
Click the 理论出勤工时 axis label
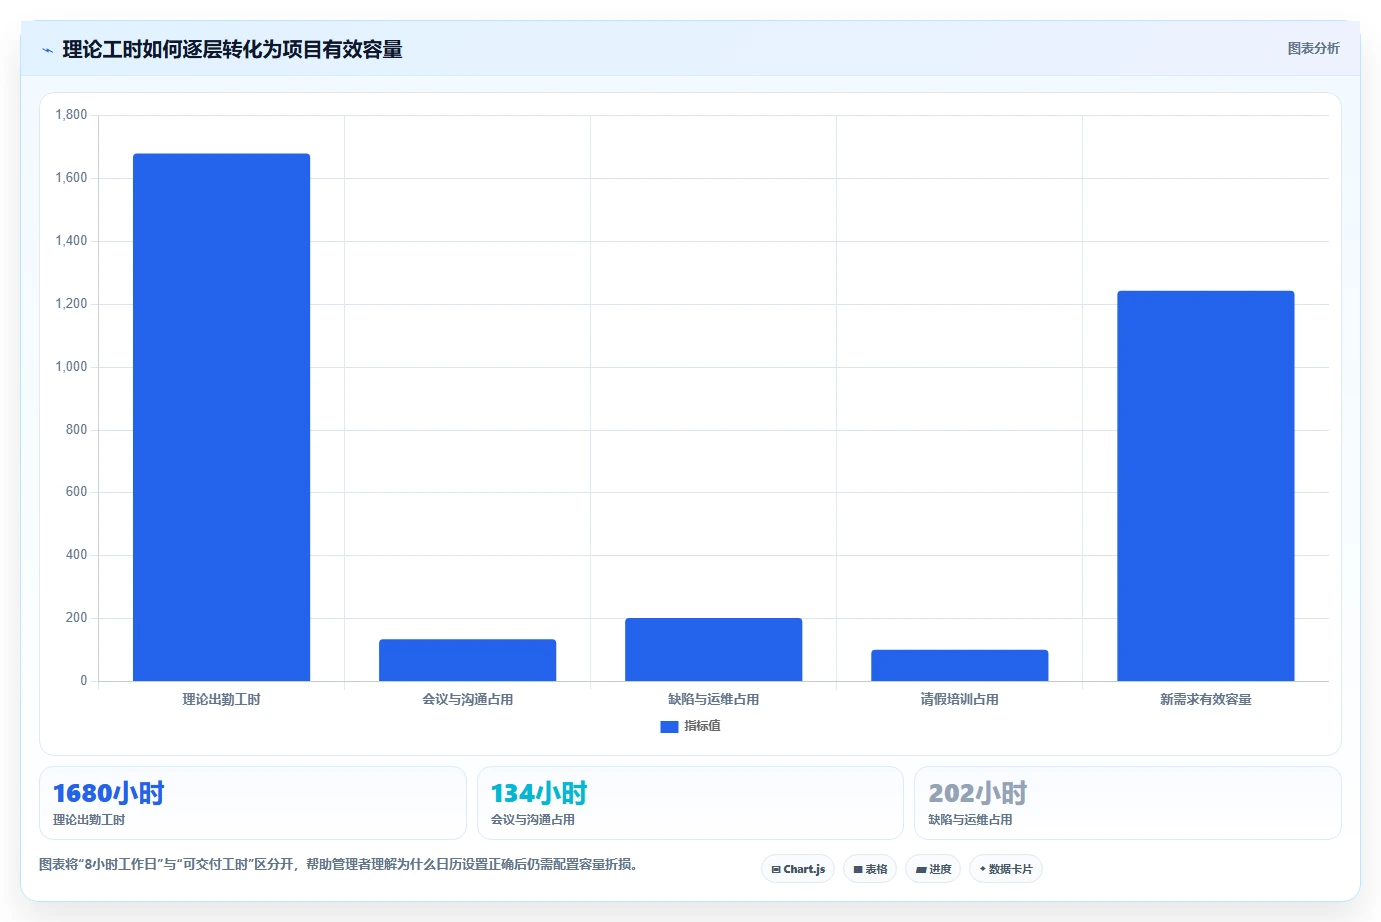click(221, 700)
